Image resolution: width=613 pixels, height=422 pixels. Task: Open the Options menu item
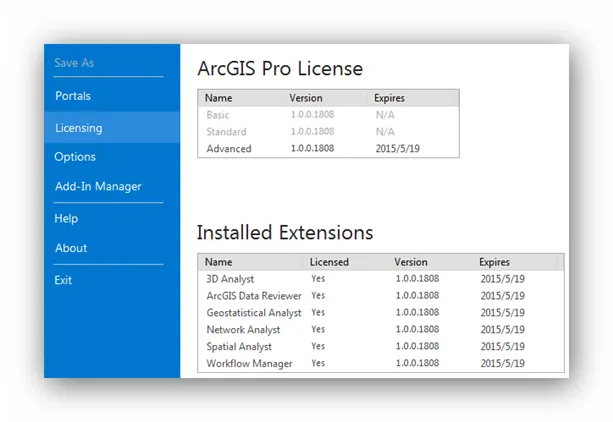pyautogui.click(x=76, y=157)
